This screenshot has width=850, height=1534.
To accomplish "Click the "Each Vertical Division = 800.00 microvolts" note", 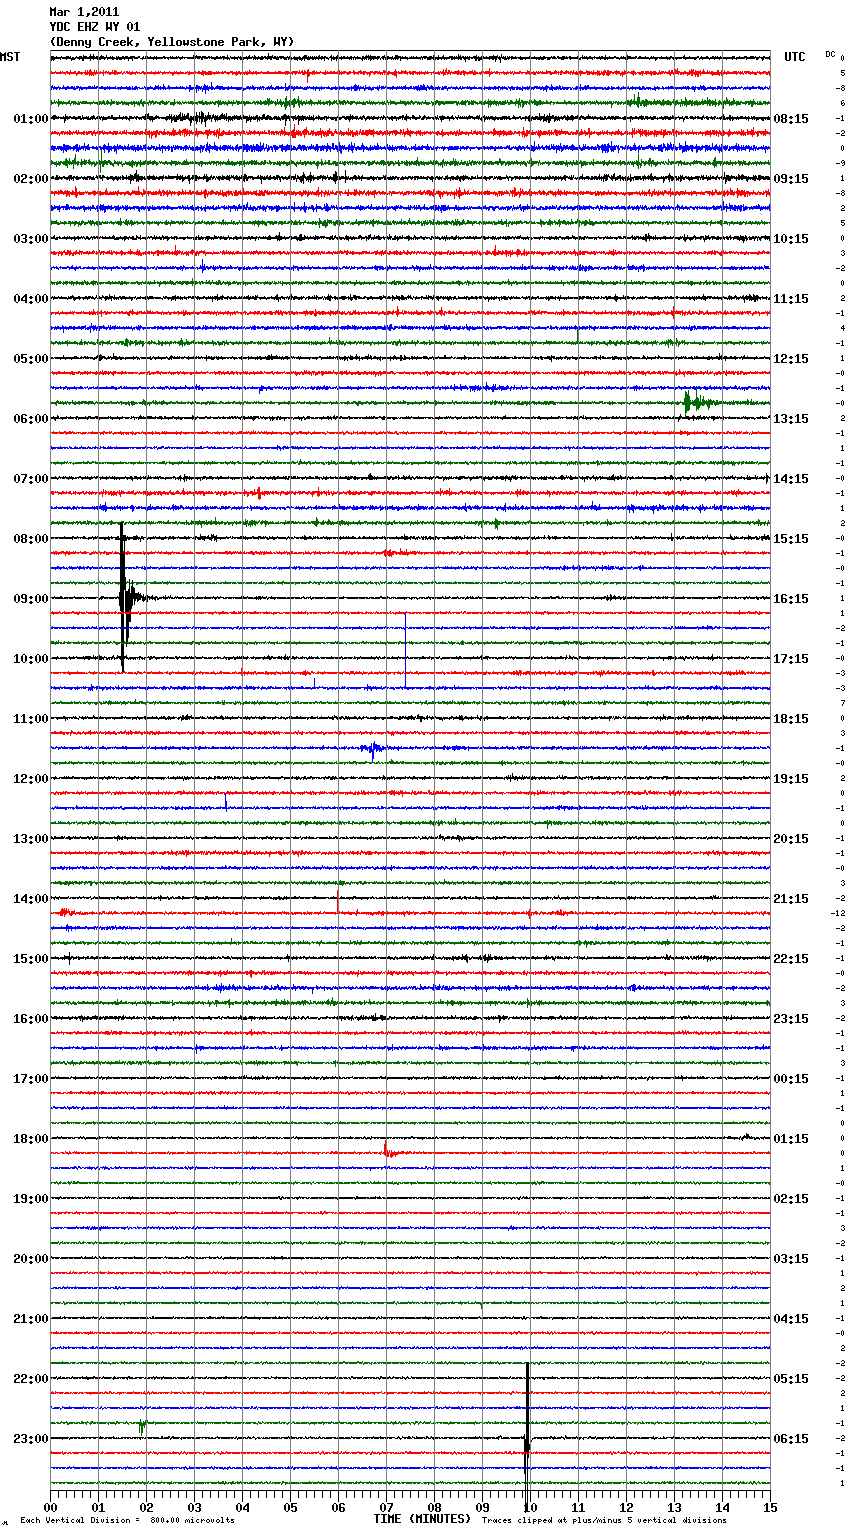I will pyautogui.click(x=128, y=1521).
